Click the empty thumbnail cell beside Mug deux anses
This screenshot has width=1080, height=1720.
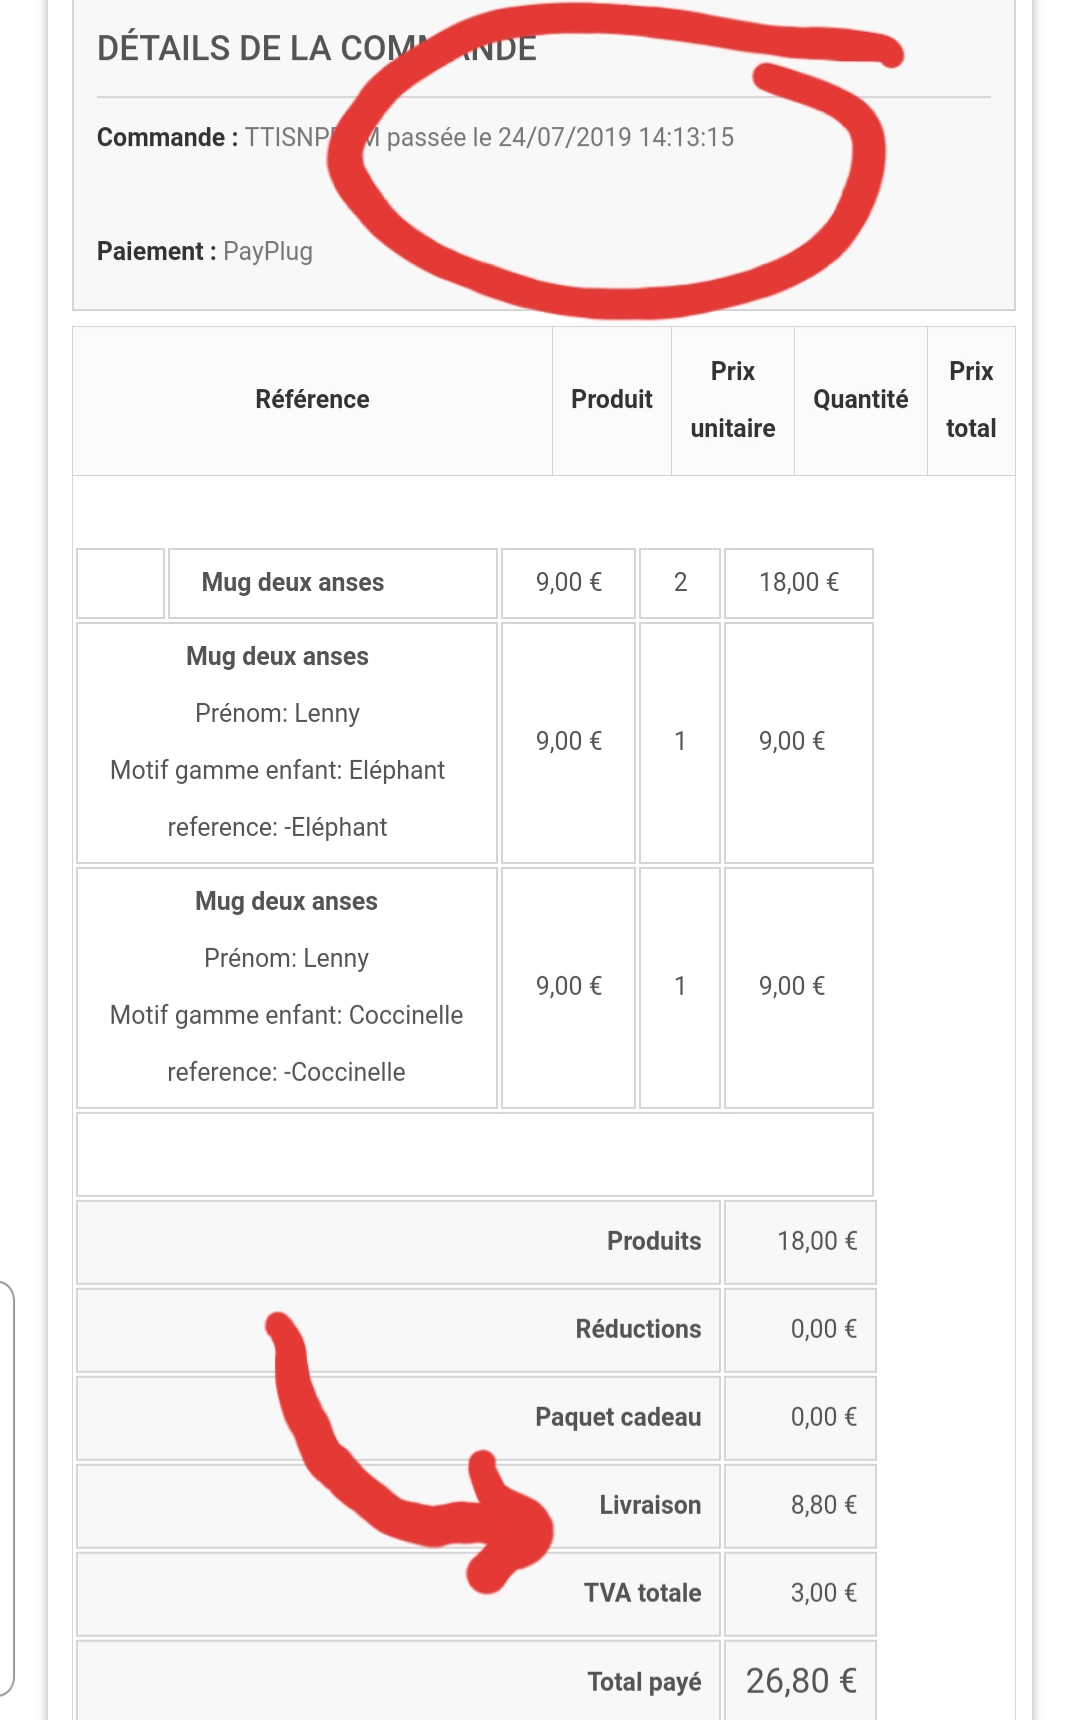(121, 583)
